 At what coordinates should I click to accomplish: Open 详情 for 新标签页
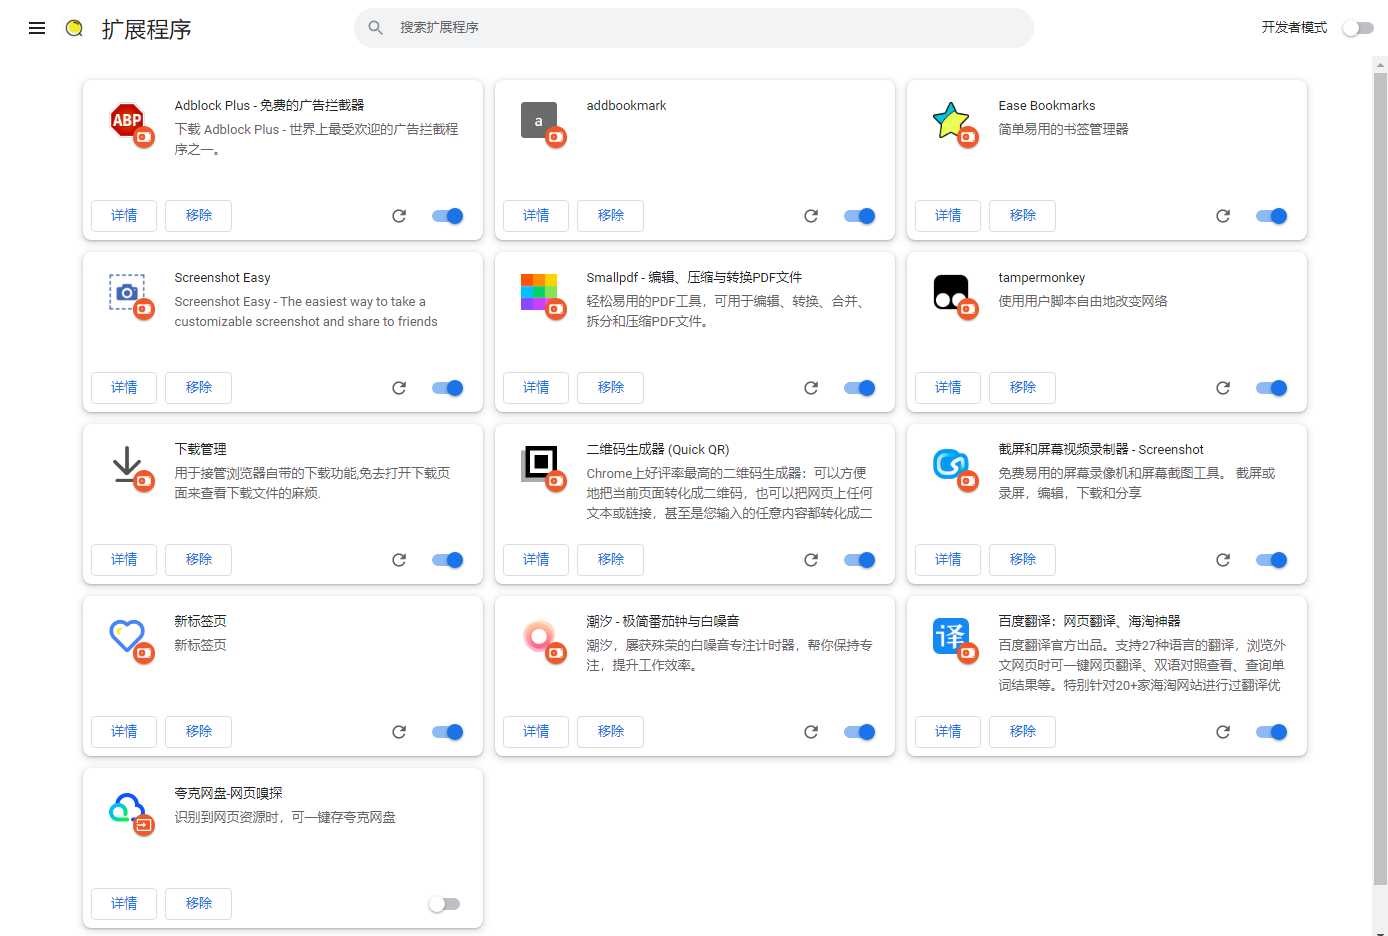tap(124, 732)
